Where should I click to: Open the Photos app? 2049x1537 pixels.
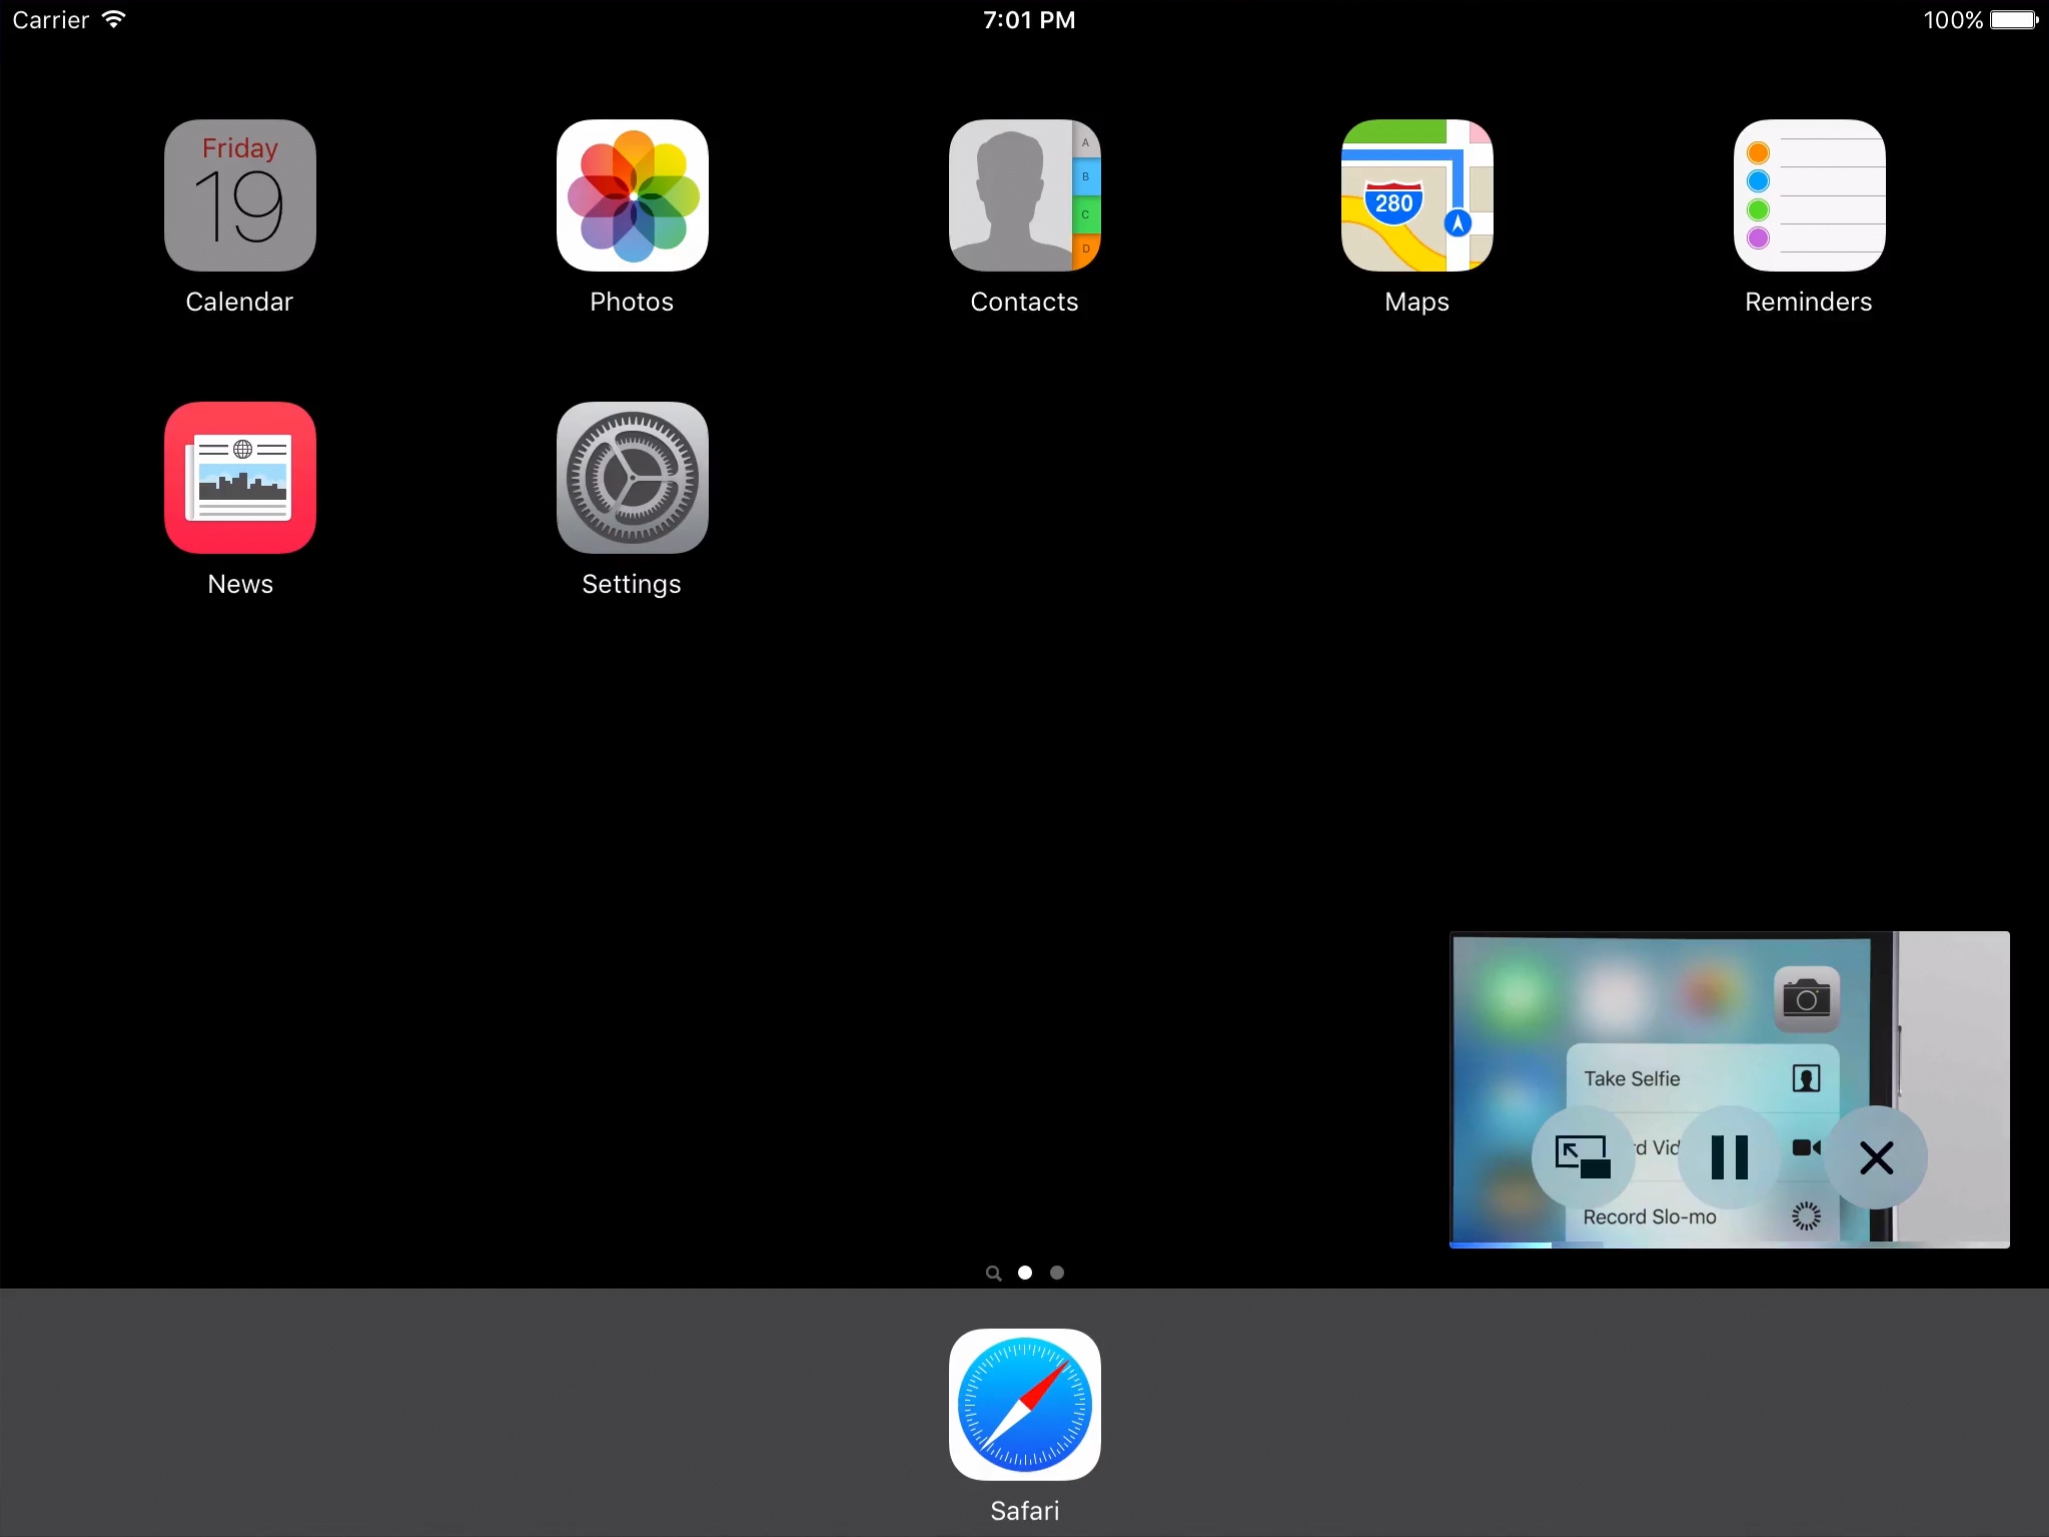click(x=632, y=196)
